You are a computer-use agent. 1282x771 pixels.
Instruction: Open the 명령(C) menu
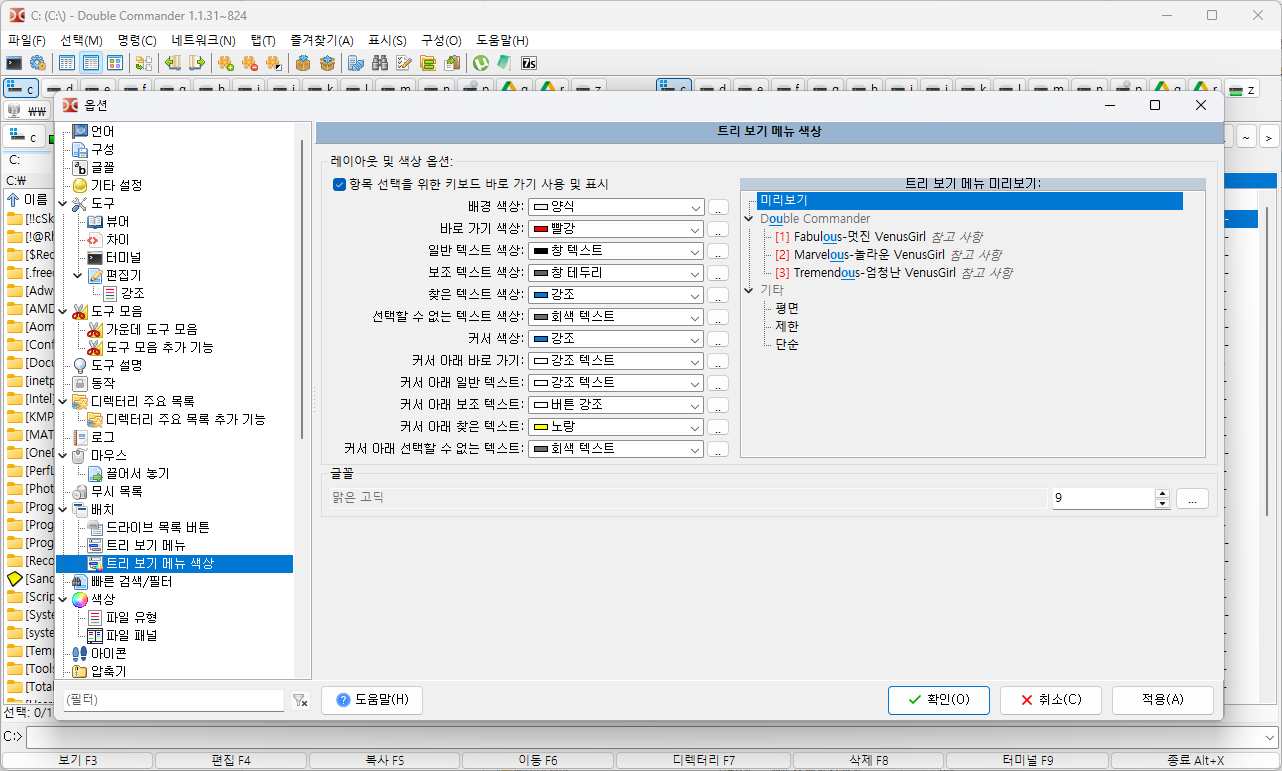[137, 40]
